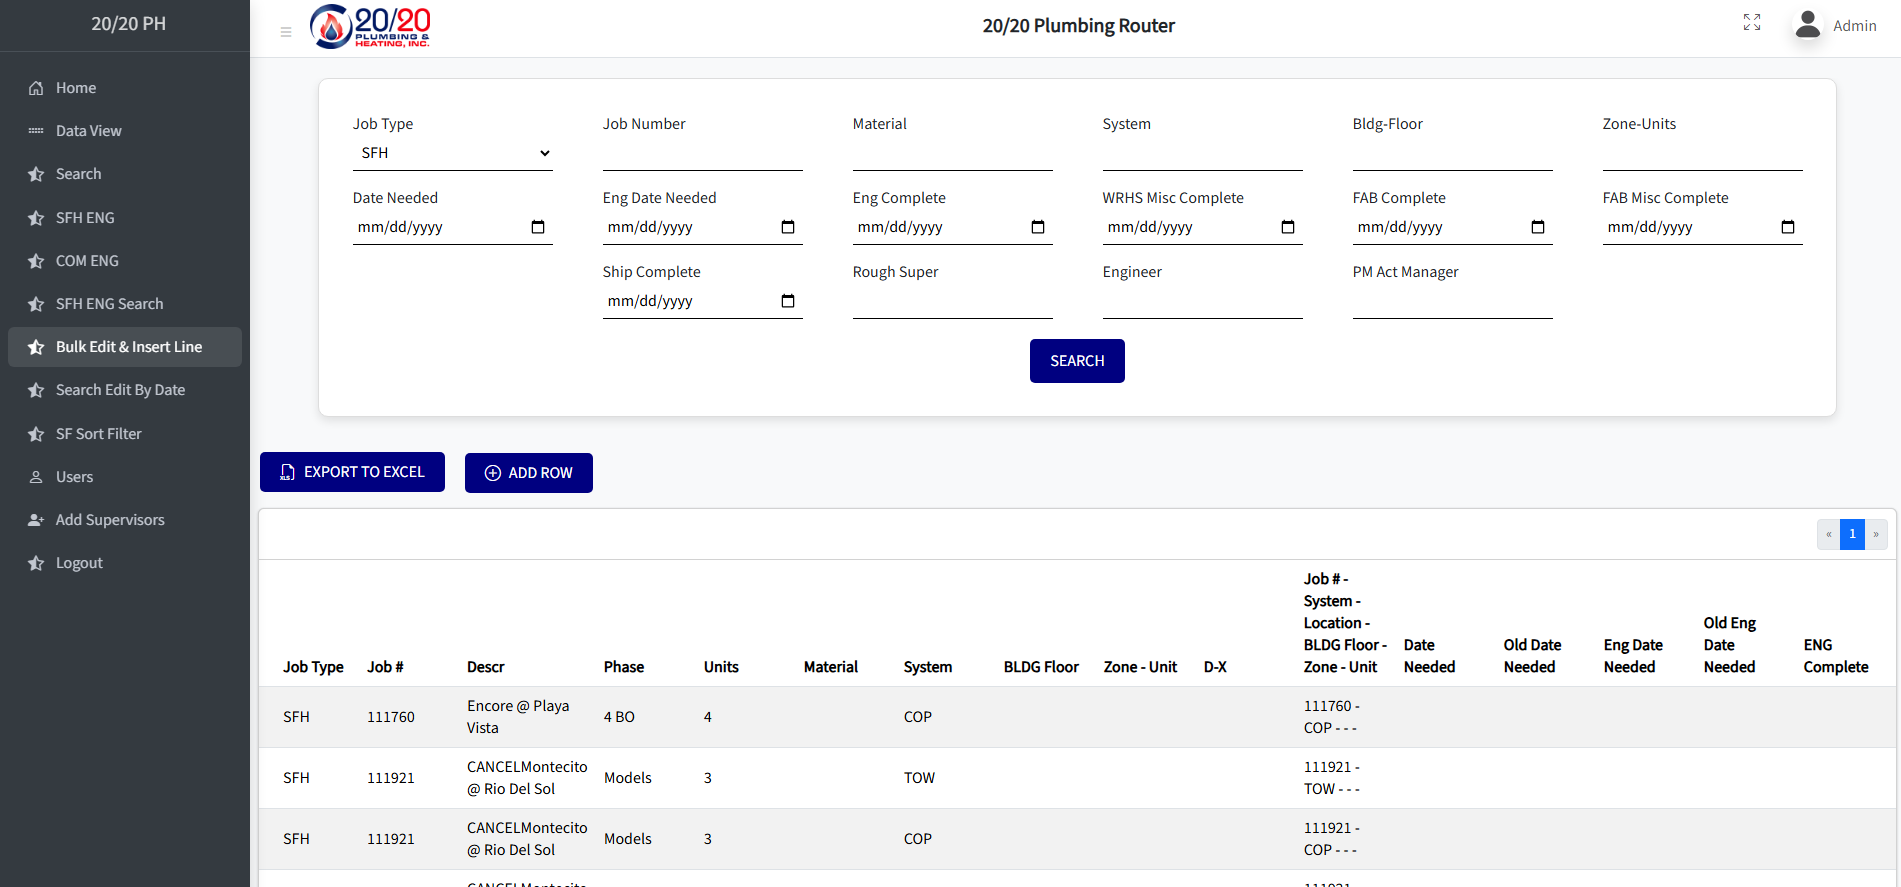
Task: Open Data View in sidebar
Action: tap(88, 131)
